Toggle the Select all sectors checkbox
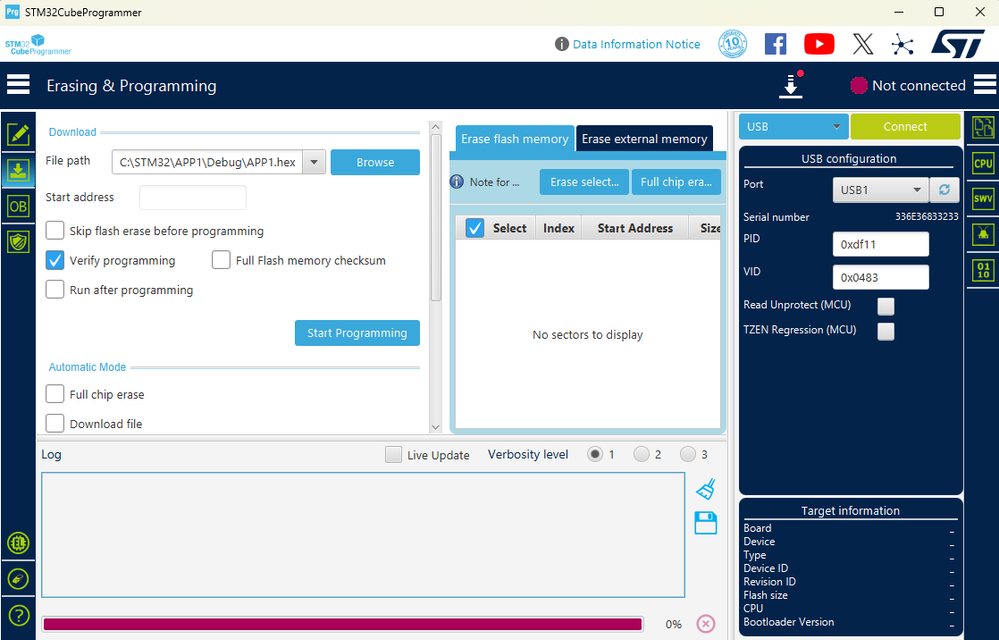This screenshot has height=640, width=999. (x=475, y=228)
